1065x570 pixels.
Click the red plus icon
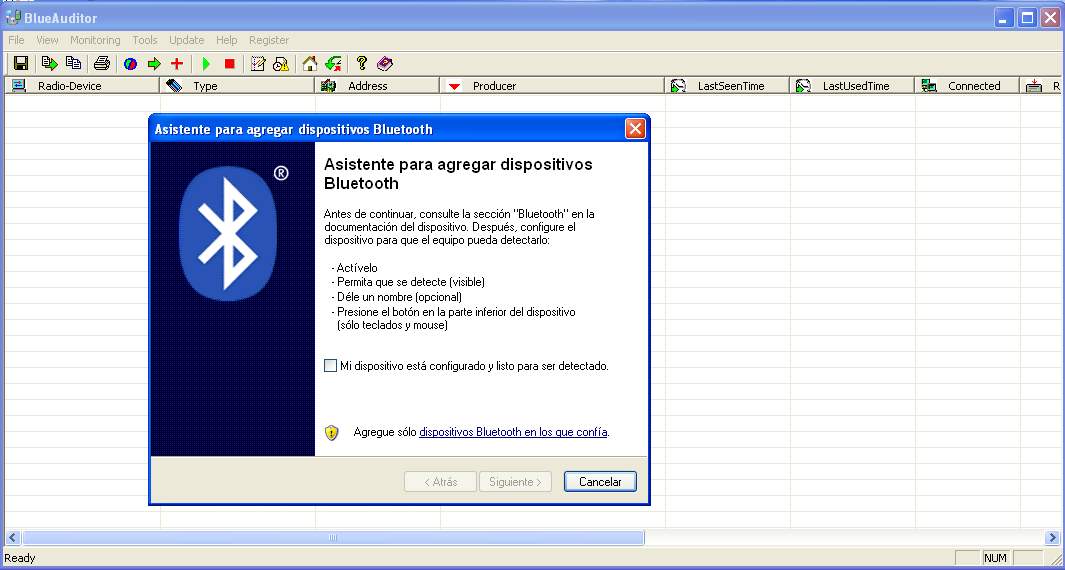click(177, 64)
